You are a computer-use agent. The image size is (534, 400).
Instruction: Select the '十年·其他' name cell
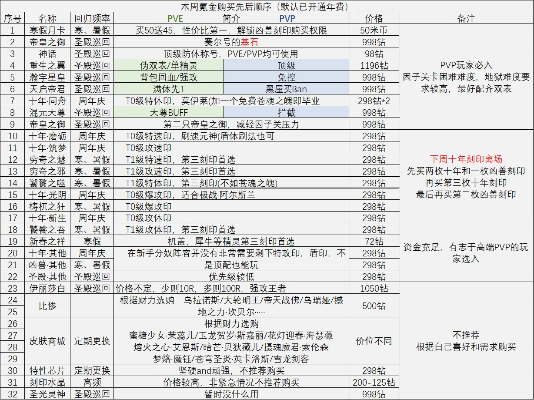click(x=47, y=253)
